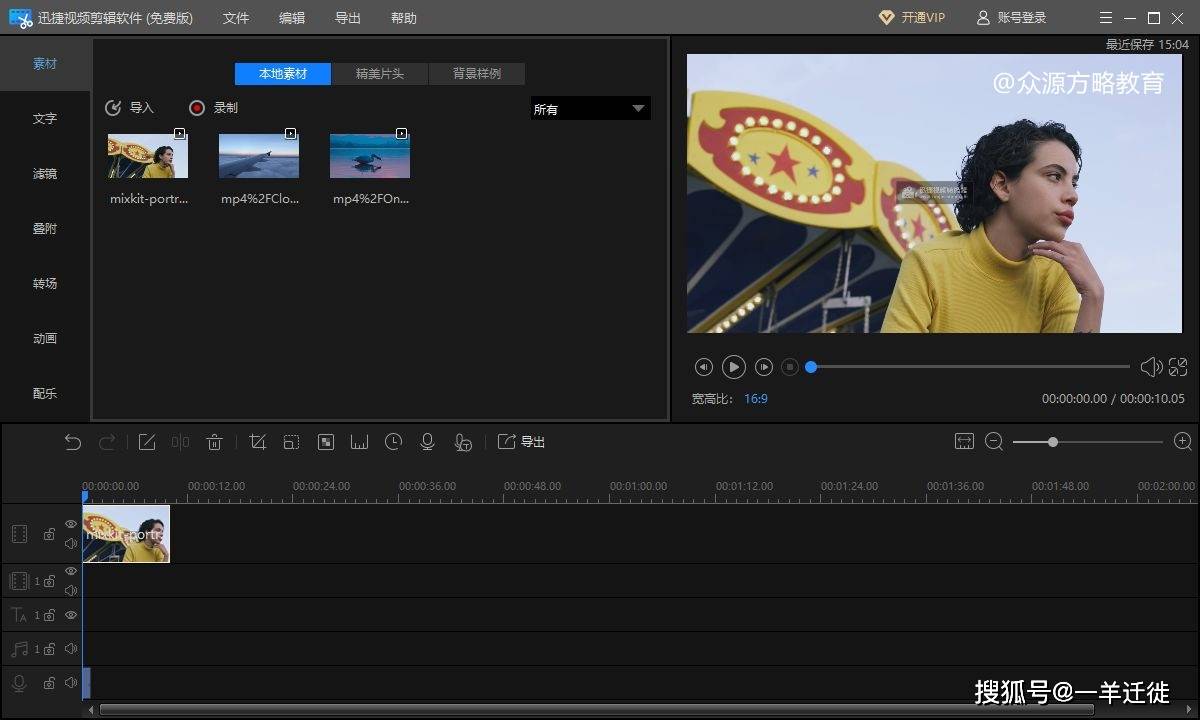Screen dimensions: 1200x720
Task: Select the 本地素材 tab
Action: pos(283,74)
